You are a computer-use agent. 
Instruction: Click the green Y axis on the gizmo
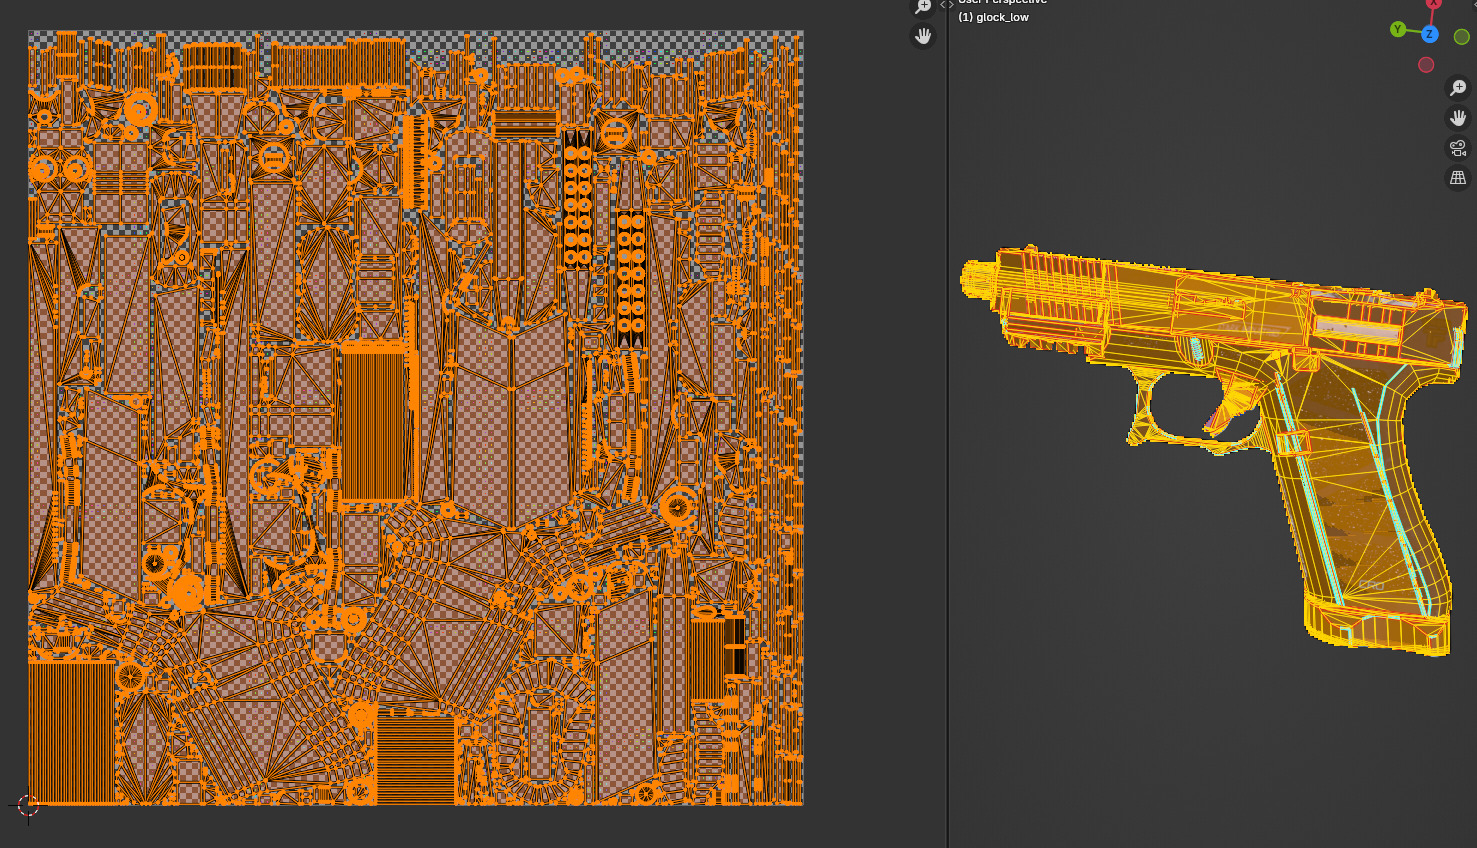[1398, 29]
